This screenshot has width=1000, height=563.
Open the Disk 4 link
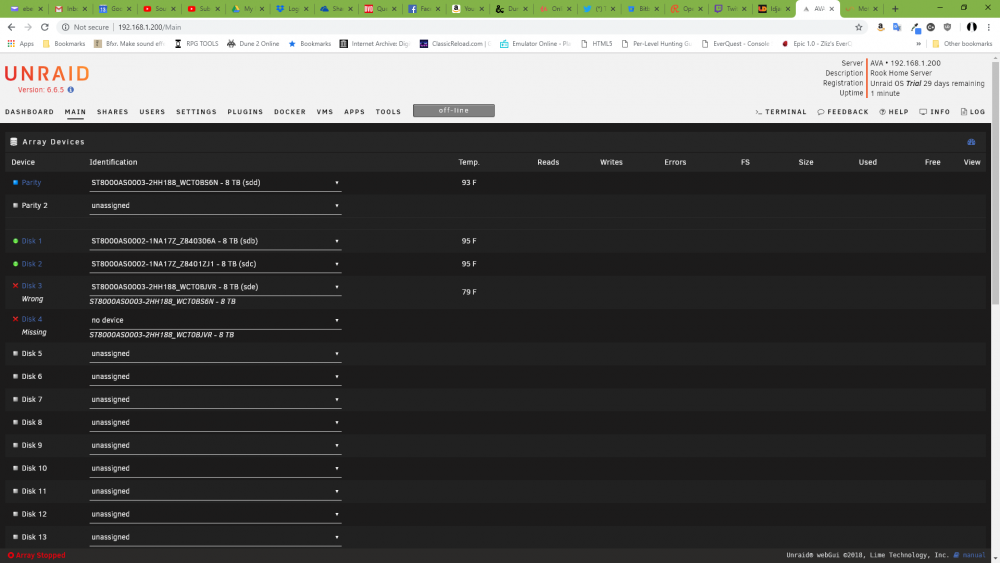click(32, 319)
